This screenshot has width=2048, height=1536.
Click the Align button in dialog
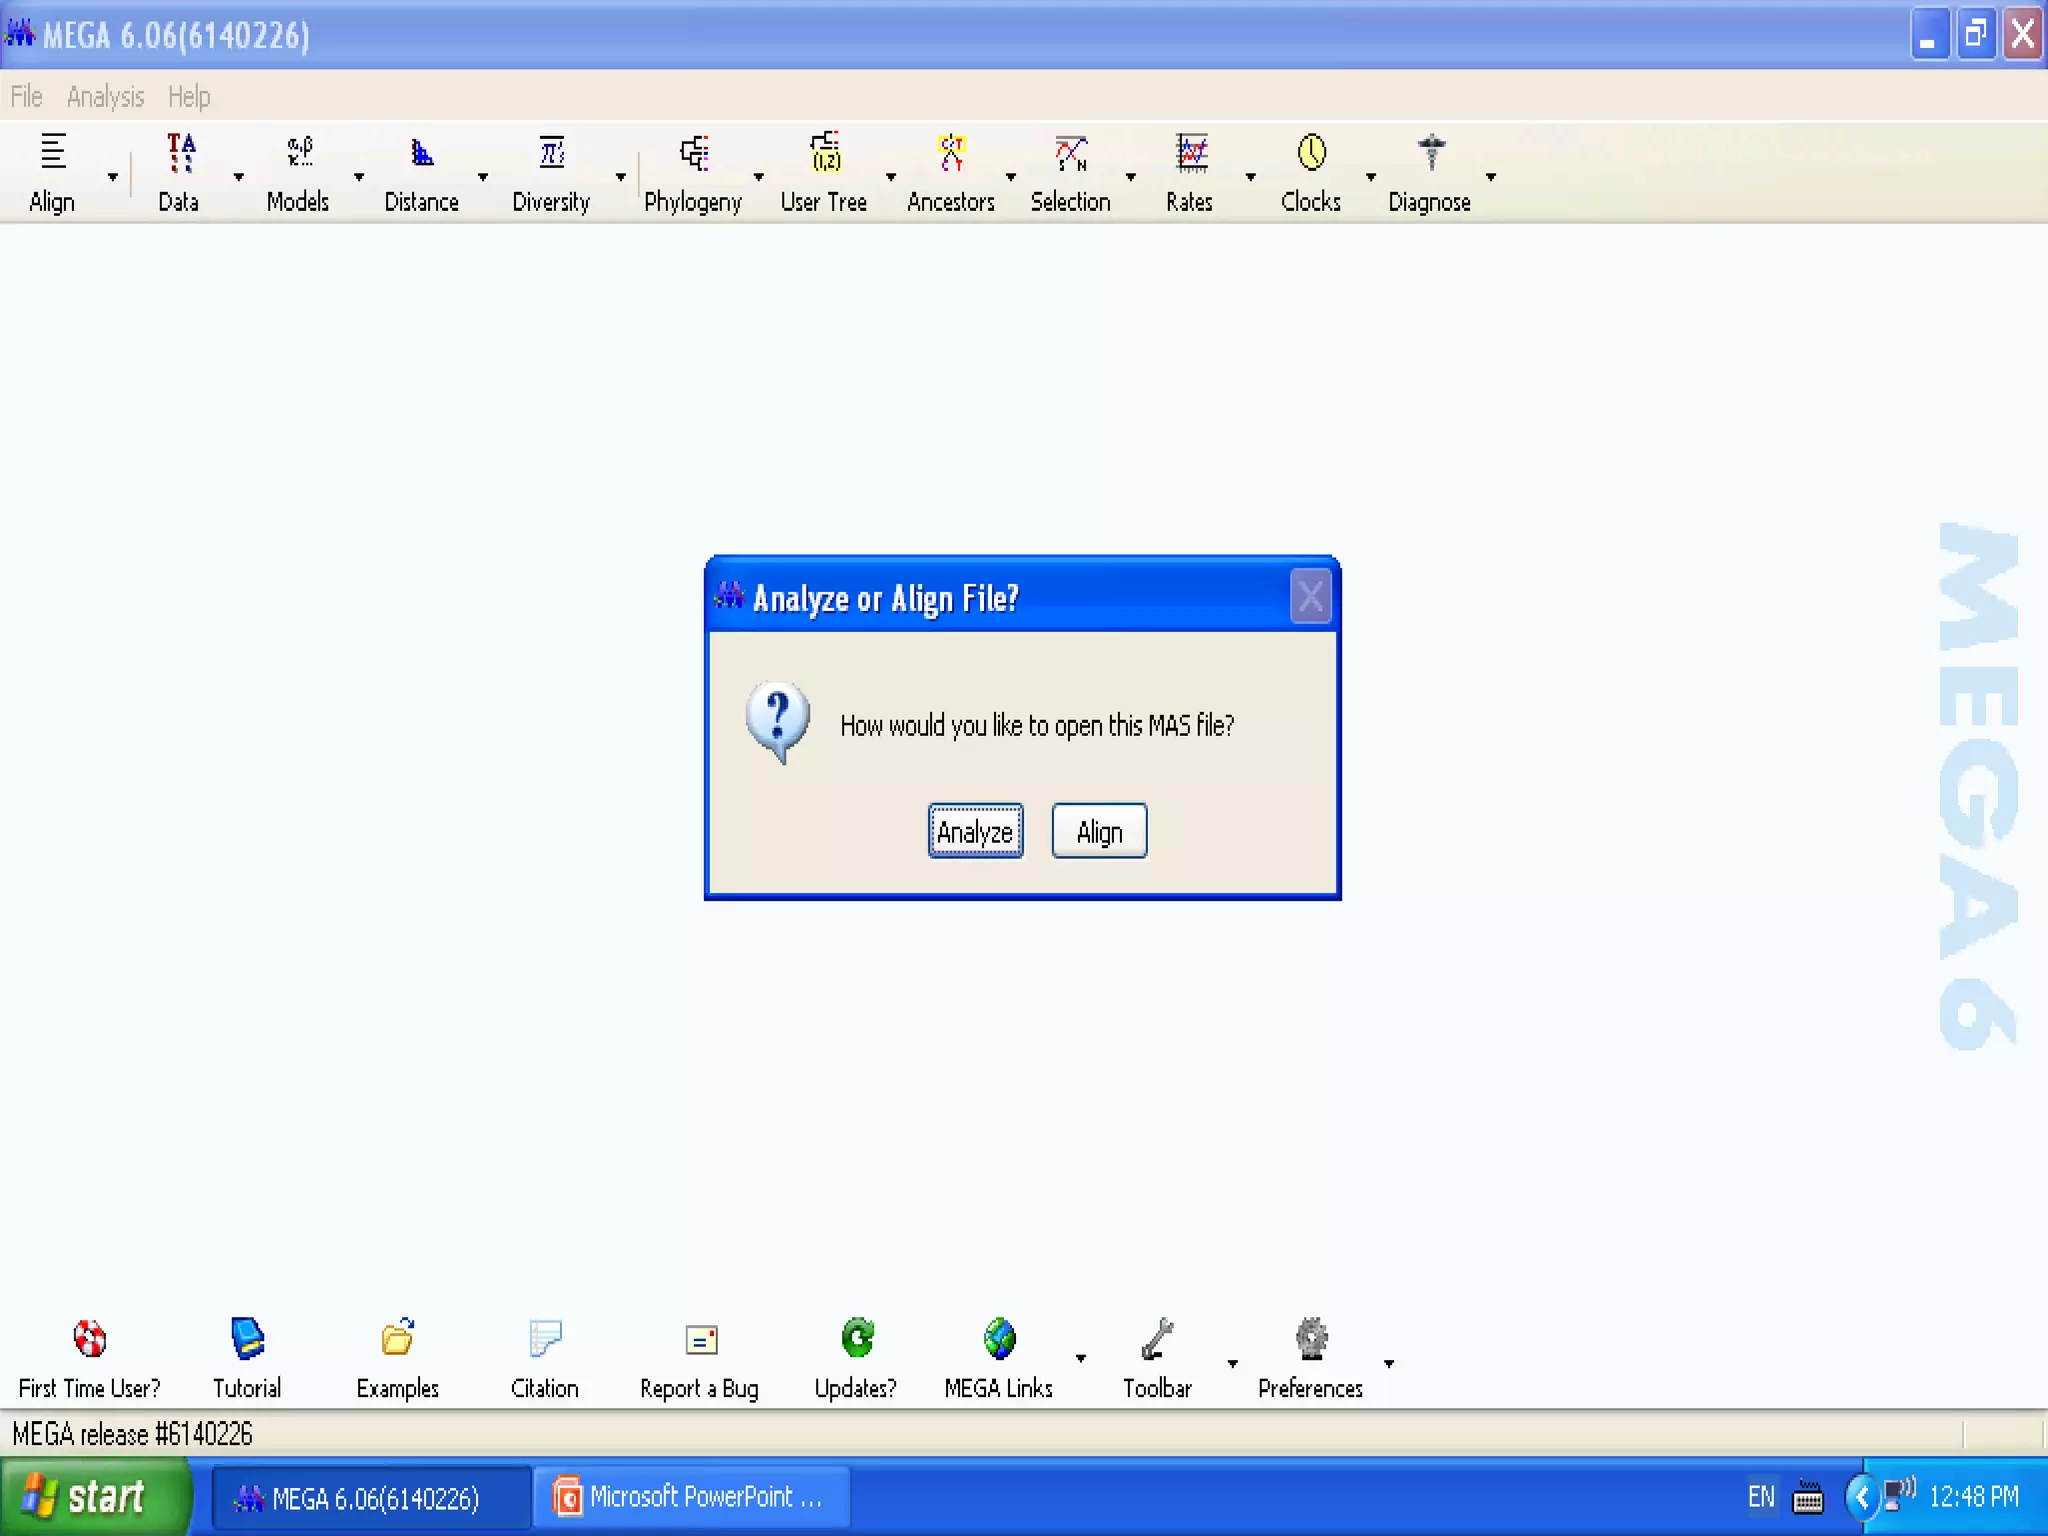tap(1099, 831)
